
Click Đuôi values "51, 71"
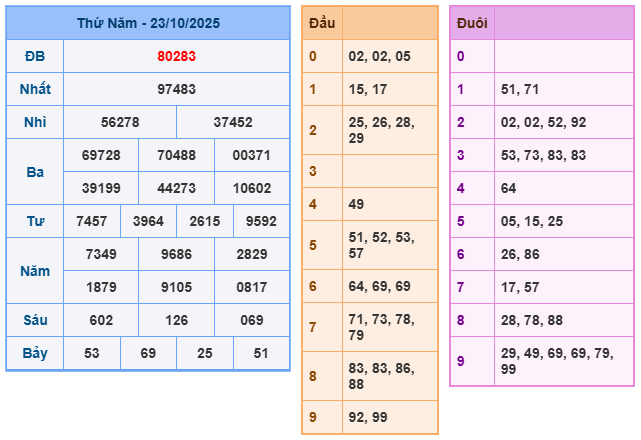click(x=520, y=89)
